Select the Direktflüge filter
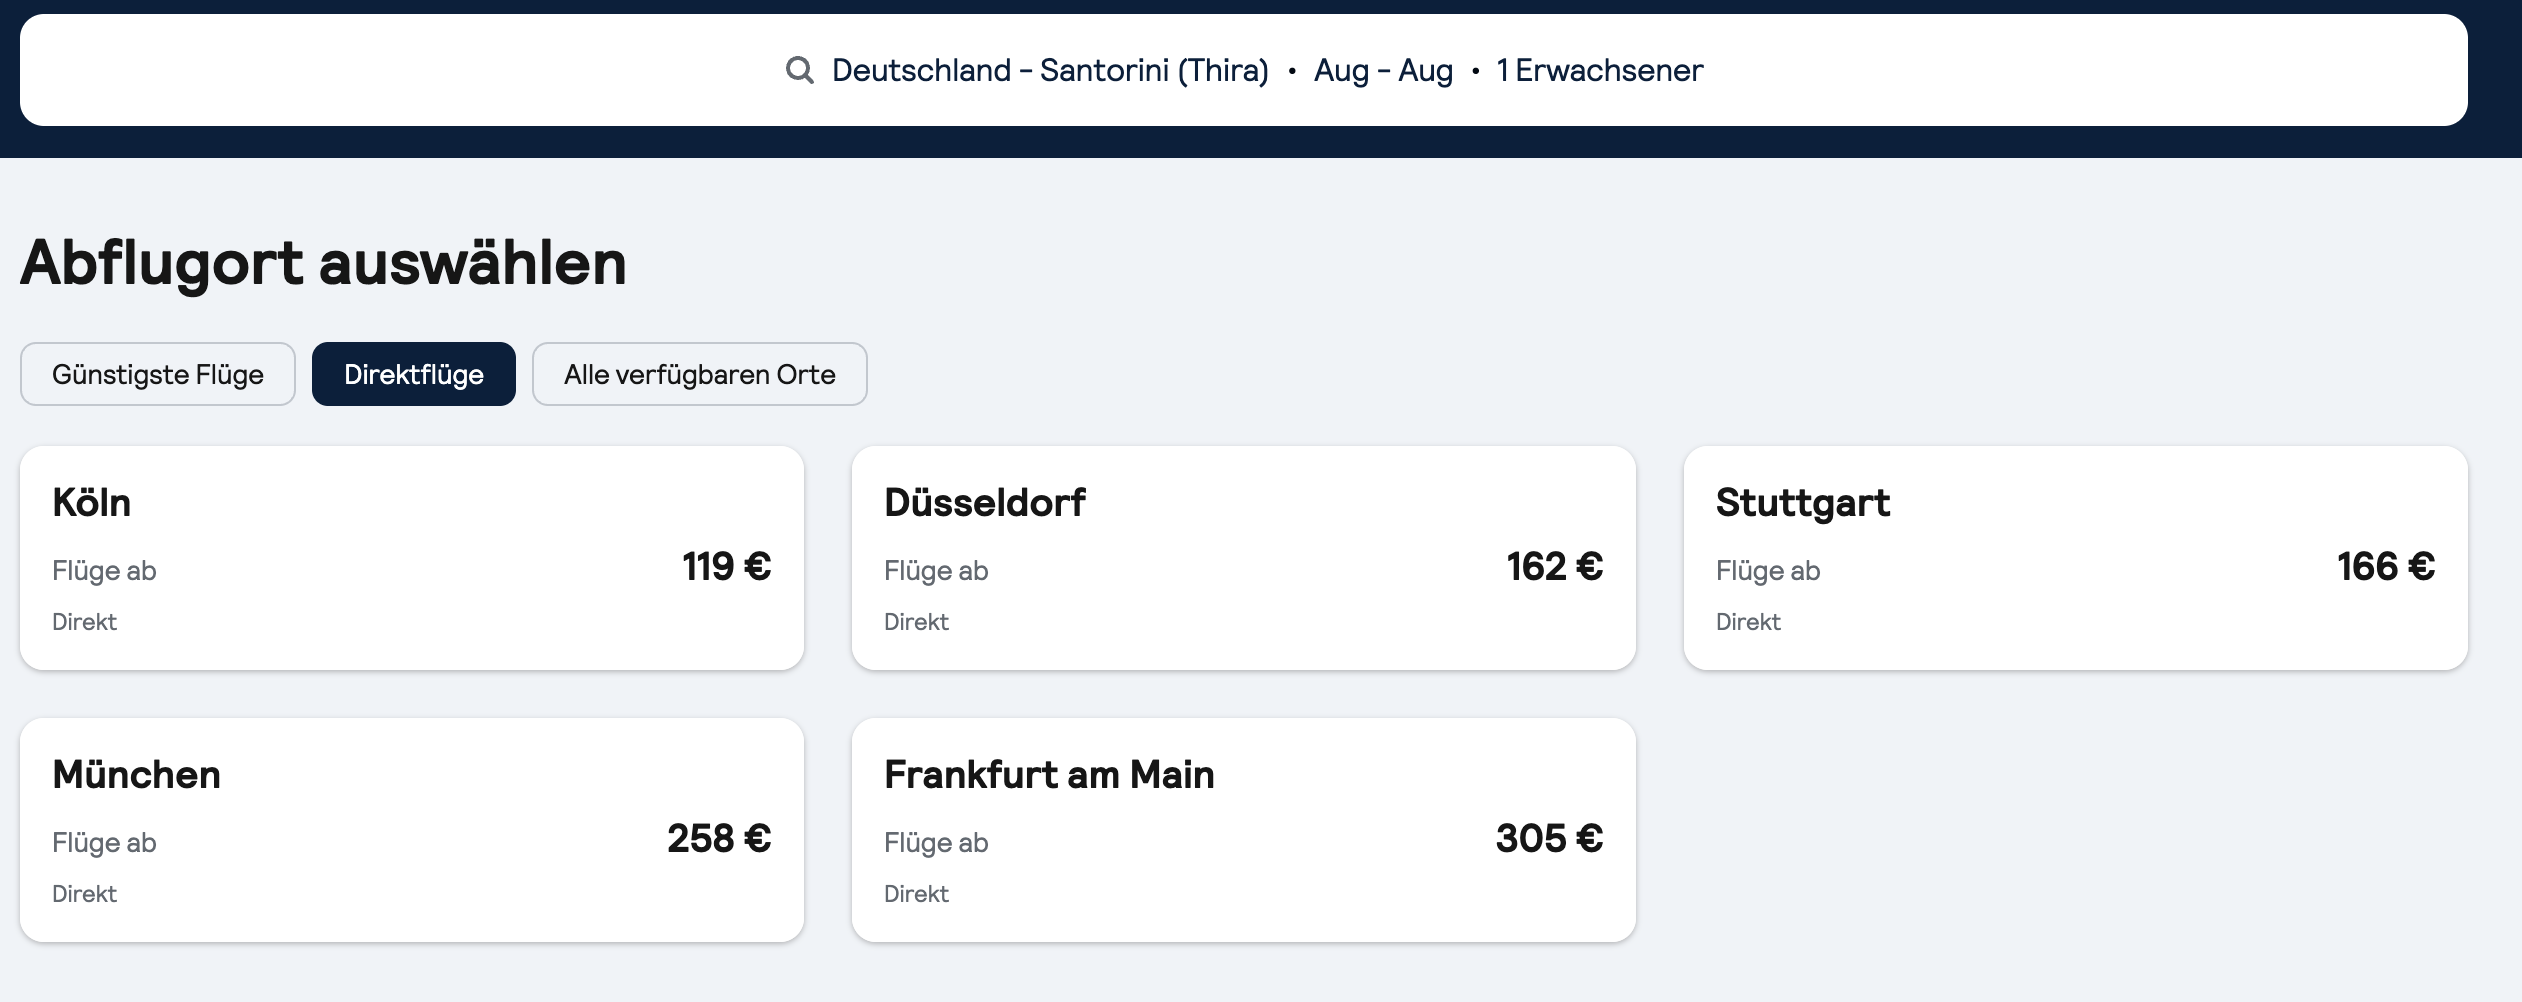The image size is (2522, 1002). (x=414, y=374)
